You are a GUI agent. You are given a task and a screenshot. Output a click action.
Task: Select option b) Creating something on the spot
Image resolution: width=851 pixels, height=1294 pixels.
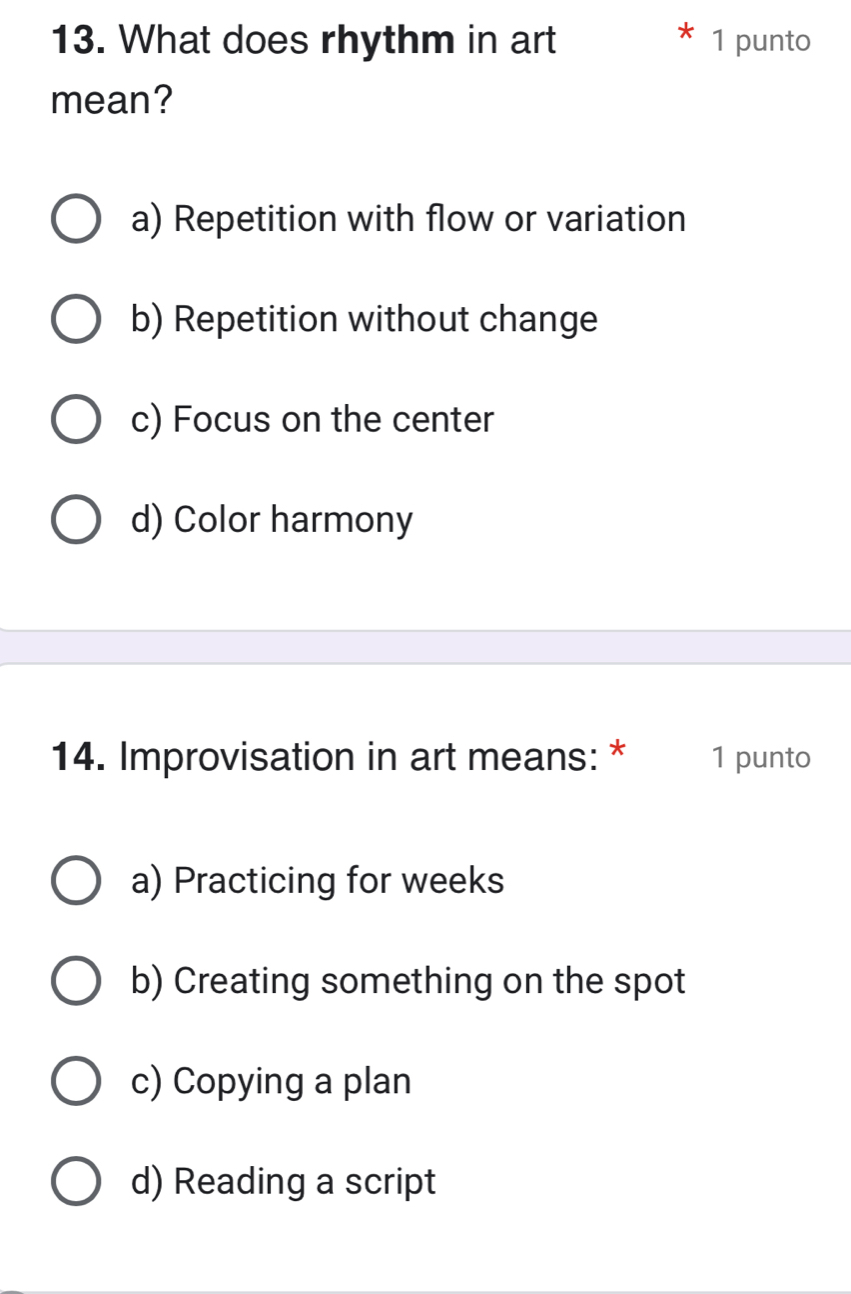click(75, 980)
